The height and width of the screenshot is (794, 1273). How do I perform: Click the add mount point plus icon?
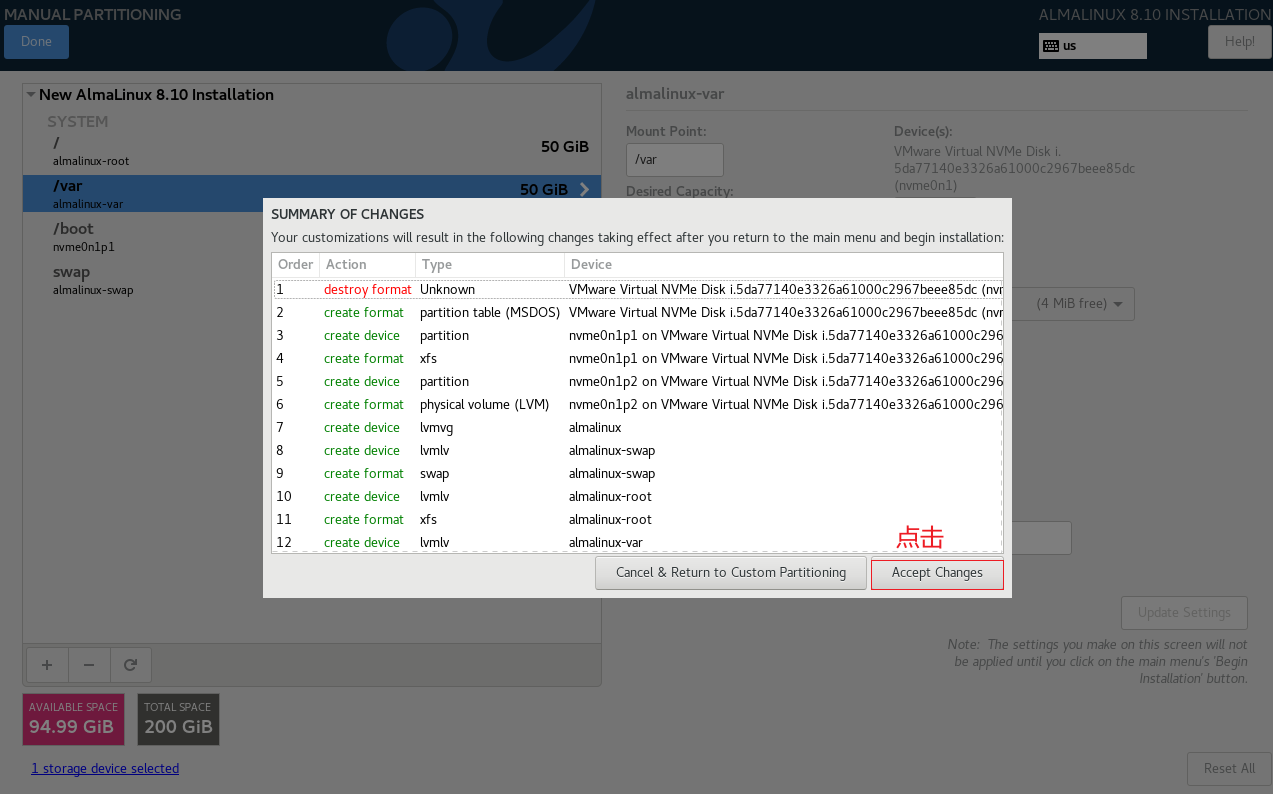[47, 664]
